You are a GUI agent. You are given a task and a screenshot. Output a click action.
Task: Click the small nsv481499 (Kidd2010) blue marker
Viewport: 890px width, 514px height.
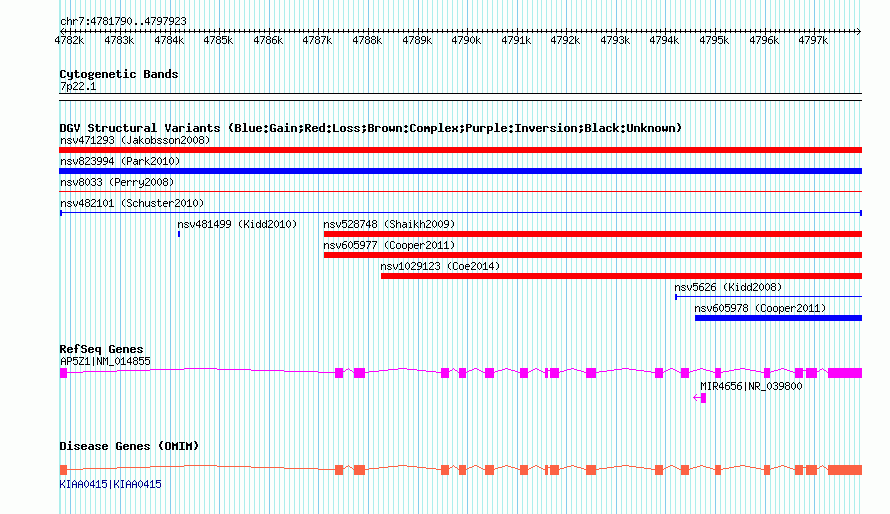179,234
